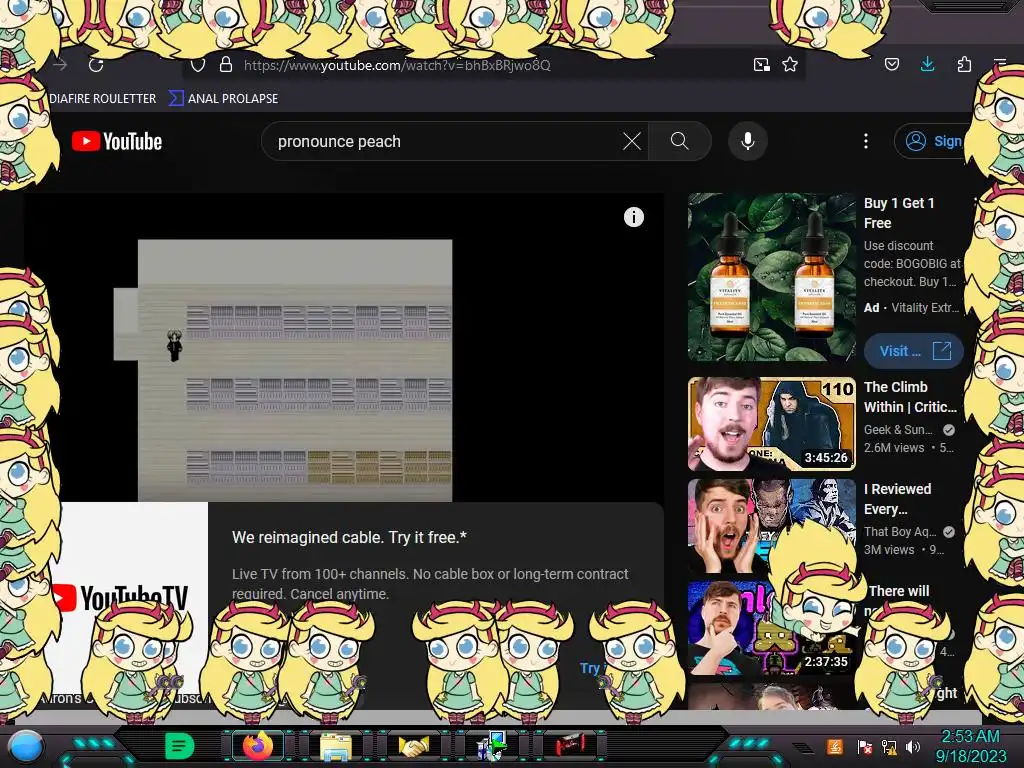The width and height of the screenshot is (1024, 768).
Task: Click the Sign in button
Action: pos(931,141)
